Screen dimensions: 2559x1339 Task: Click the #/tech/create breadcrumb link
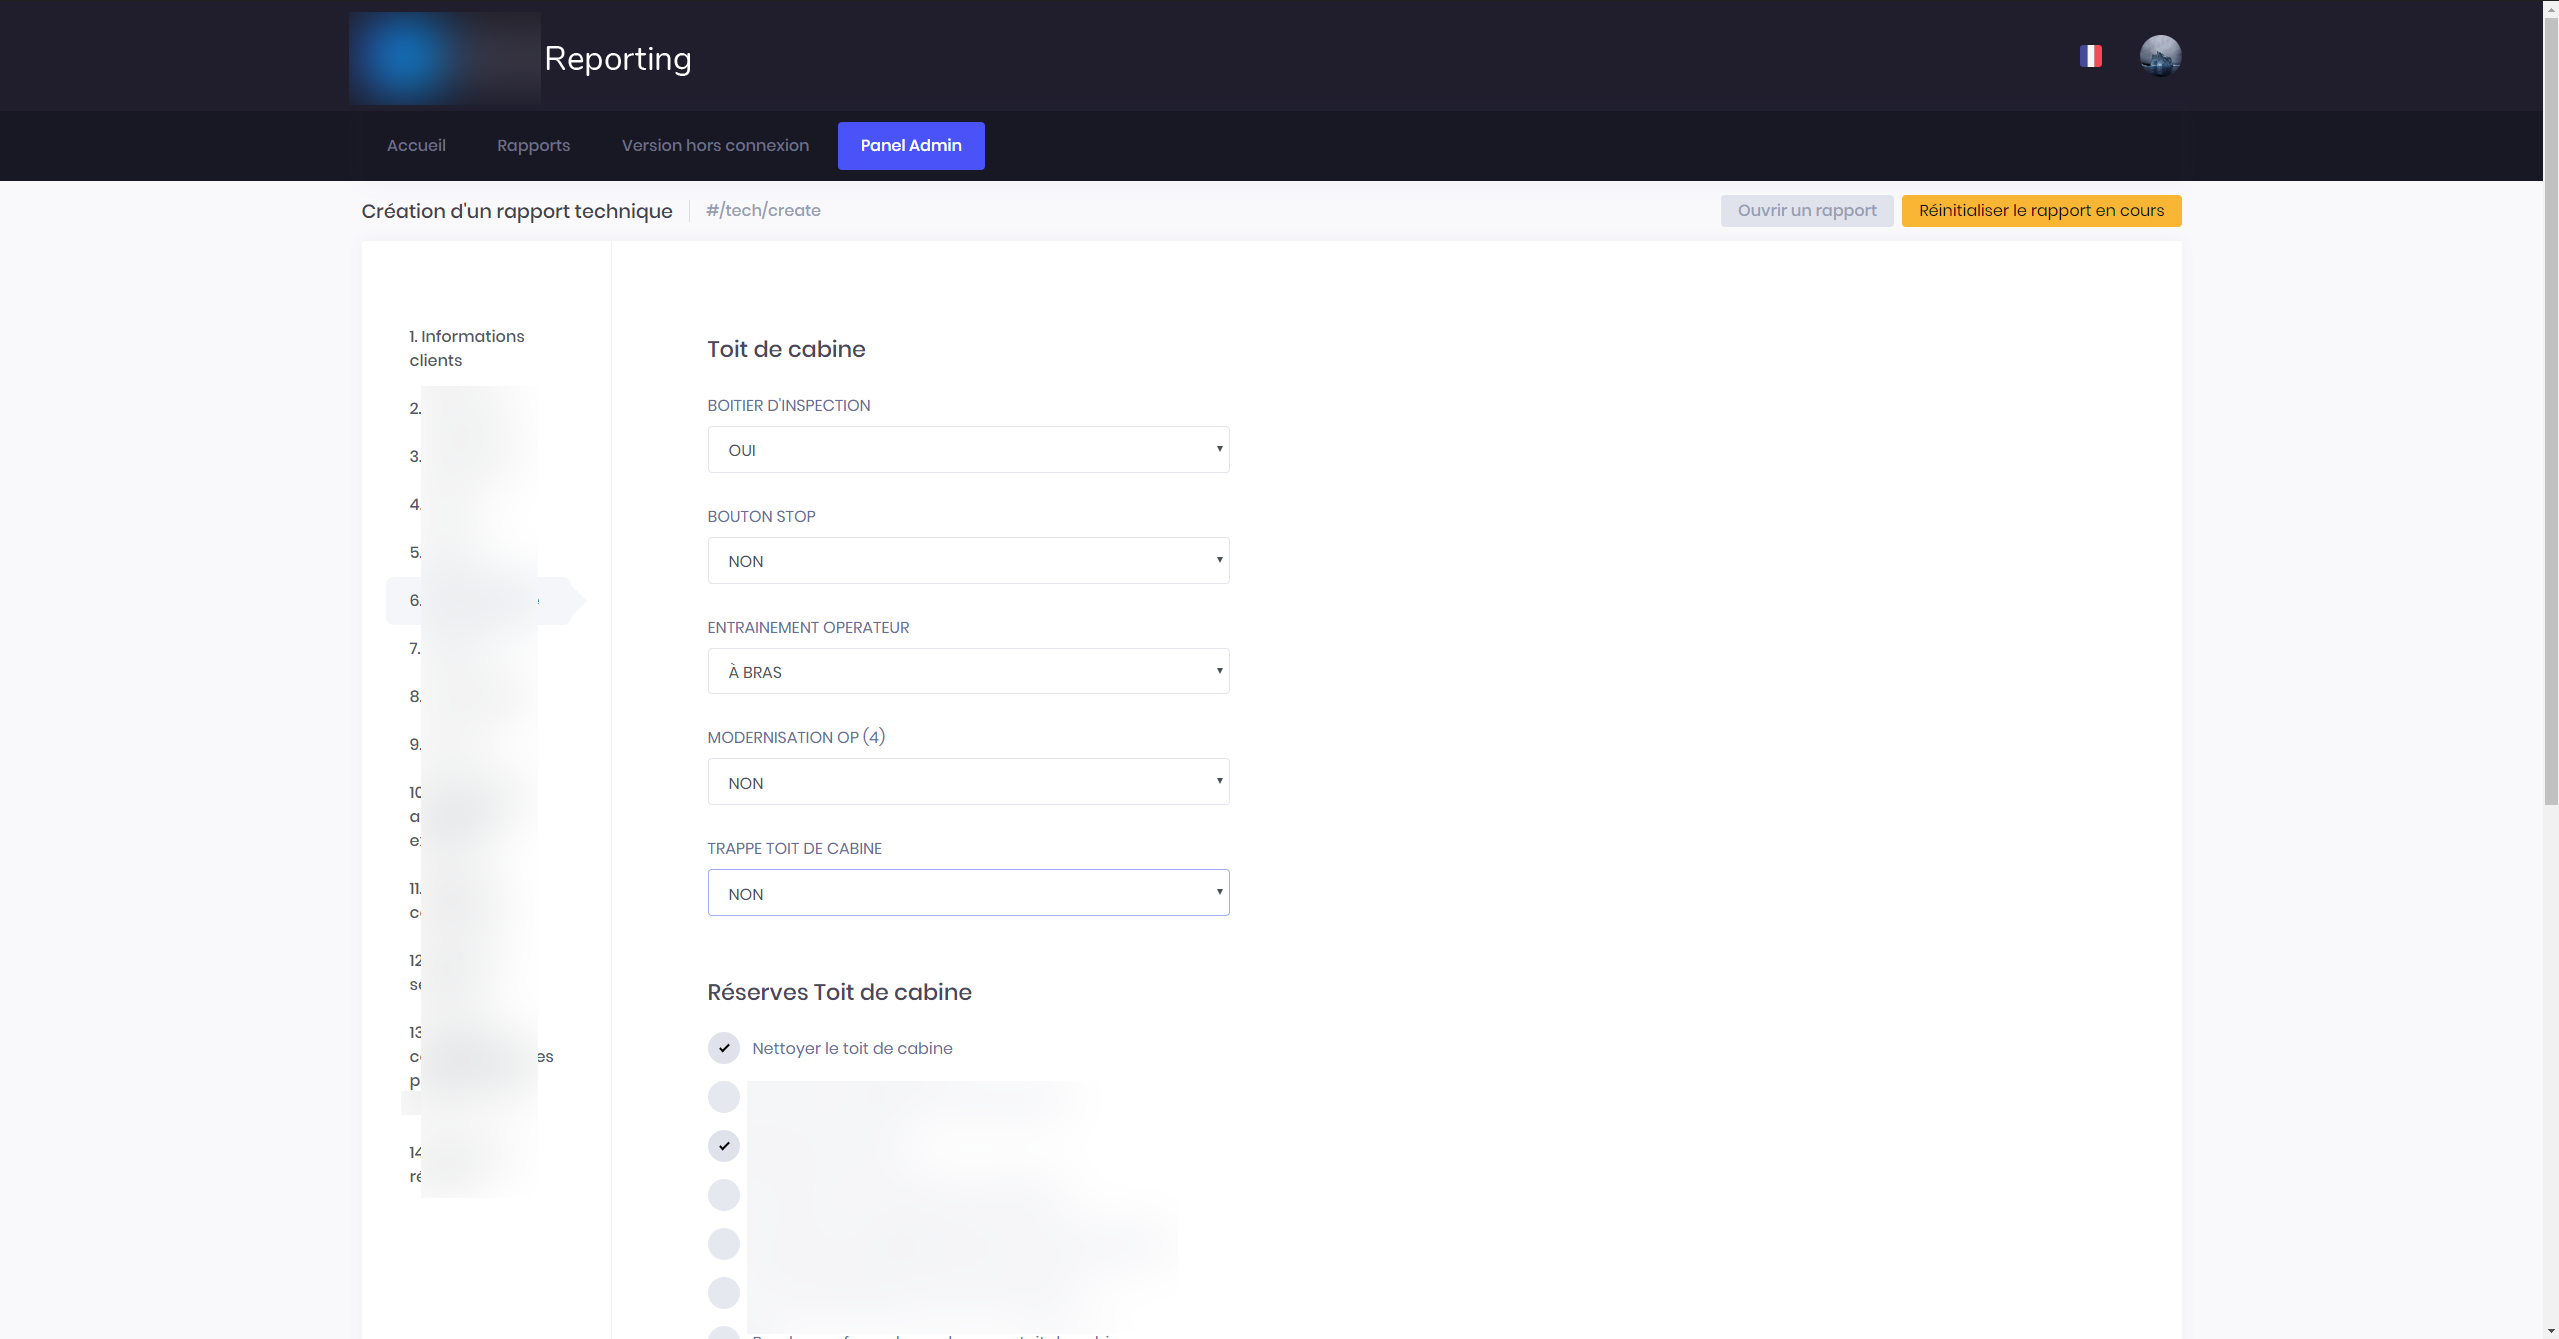pyautogui.click(x=763, y=211)
